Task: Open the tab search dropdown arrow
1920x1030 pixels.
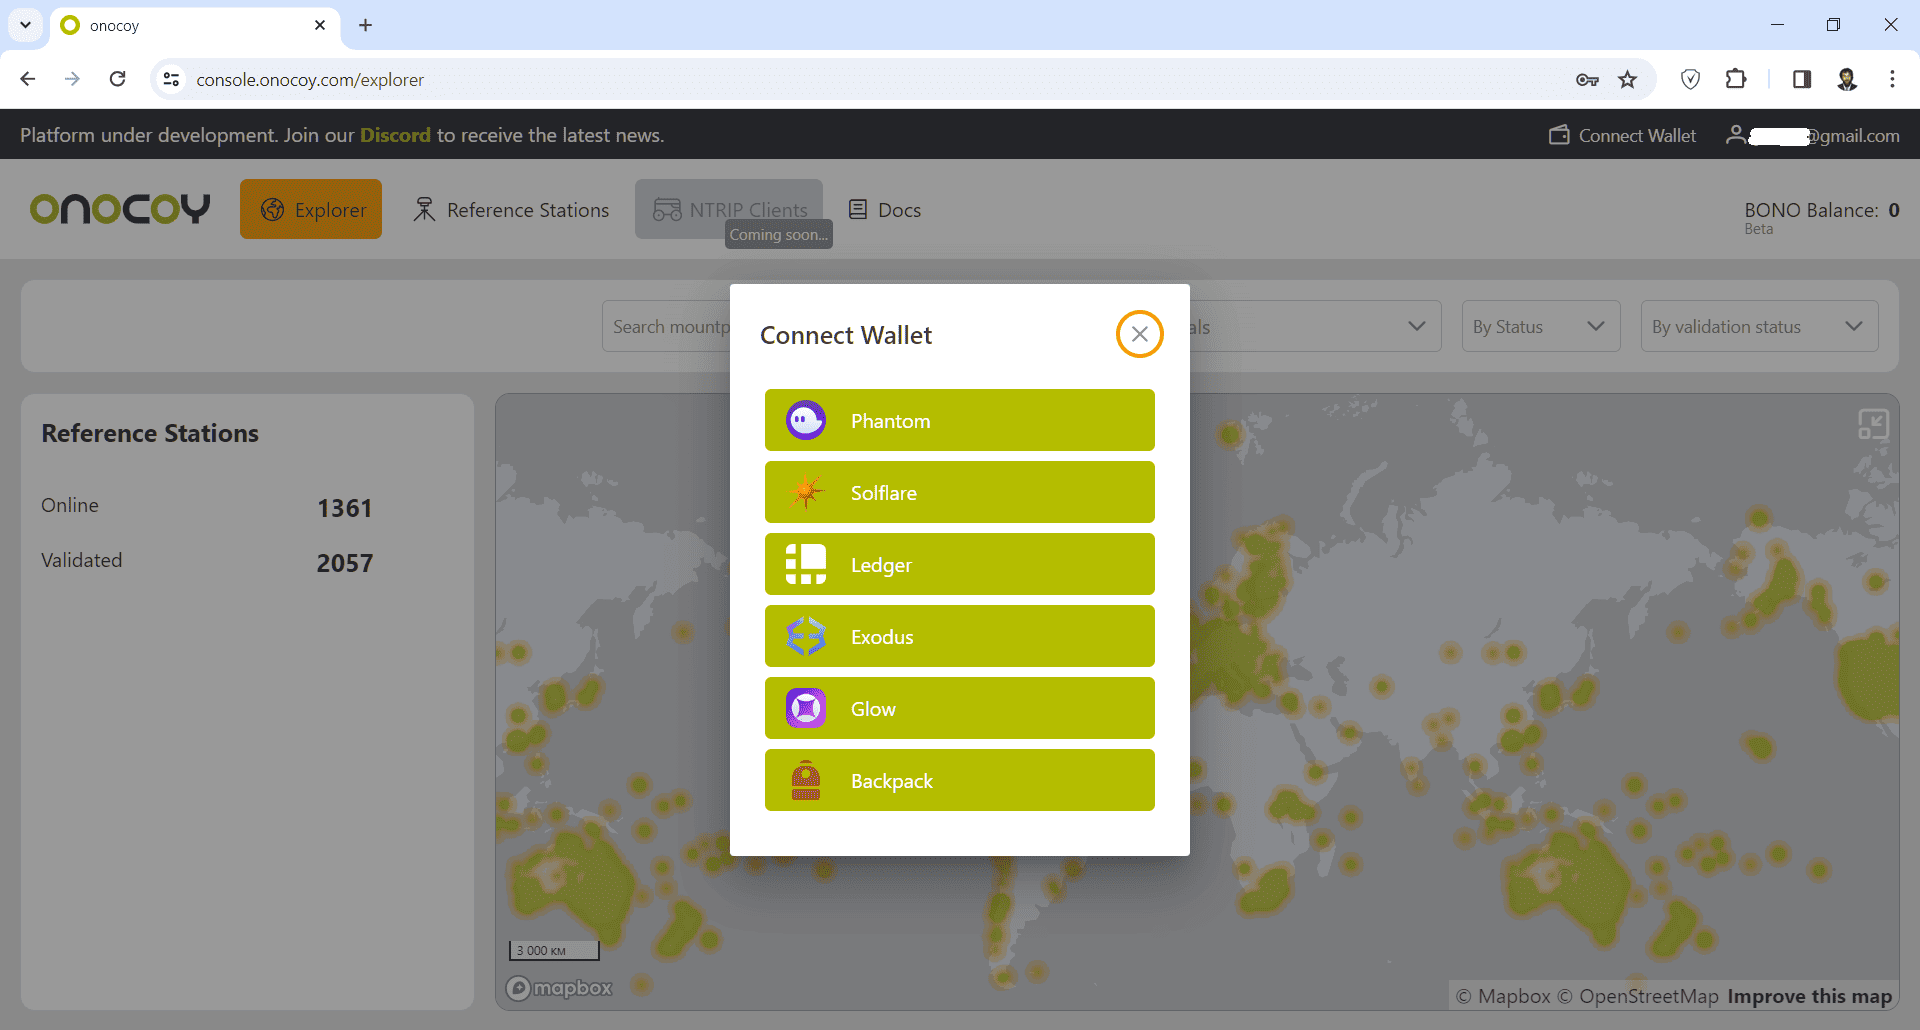Action: click(25, 25)
